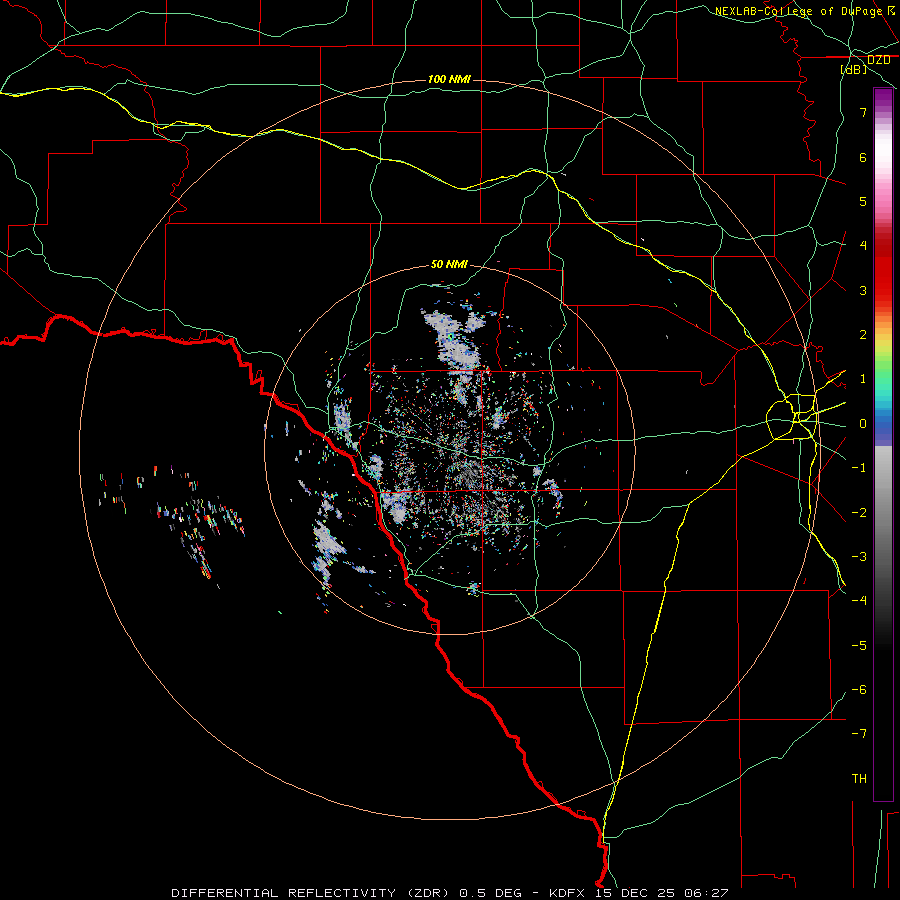
Task: Click the "DZD" legend title
Action: click(x=879, y=60)
